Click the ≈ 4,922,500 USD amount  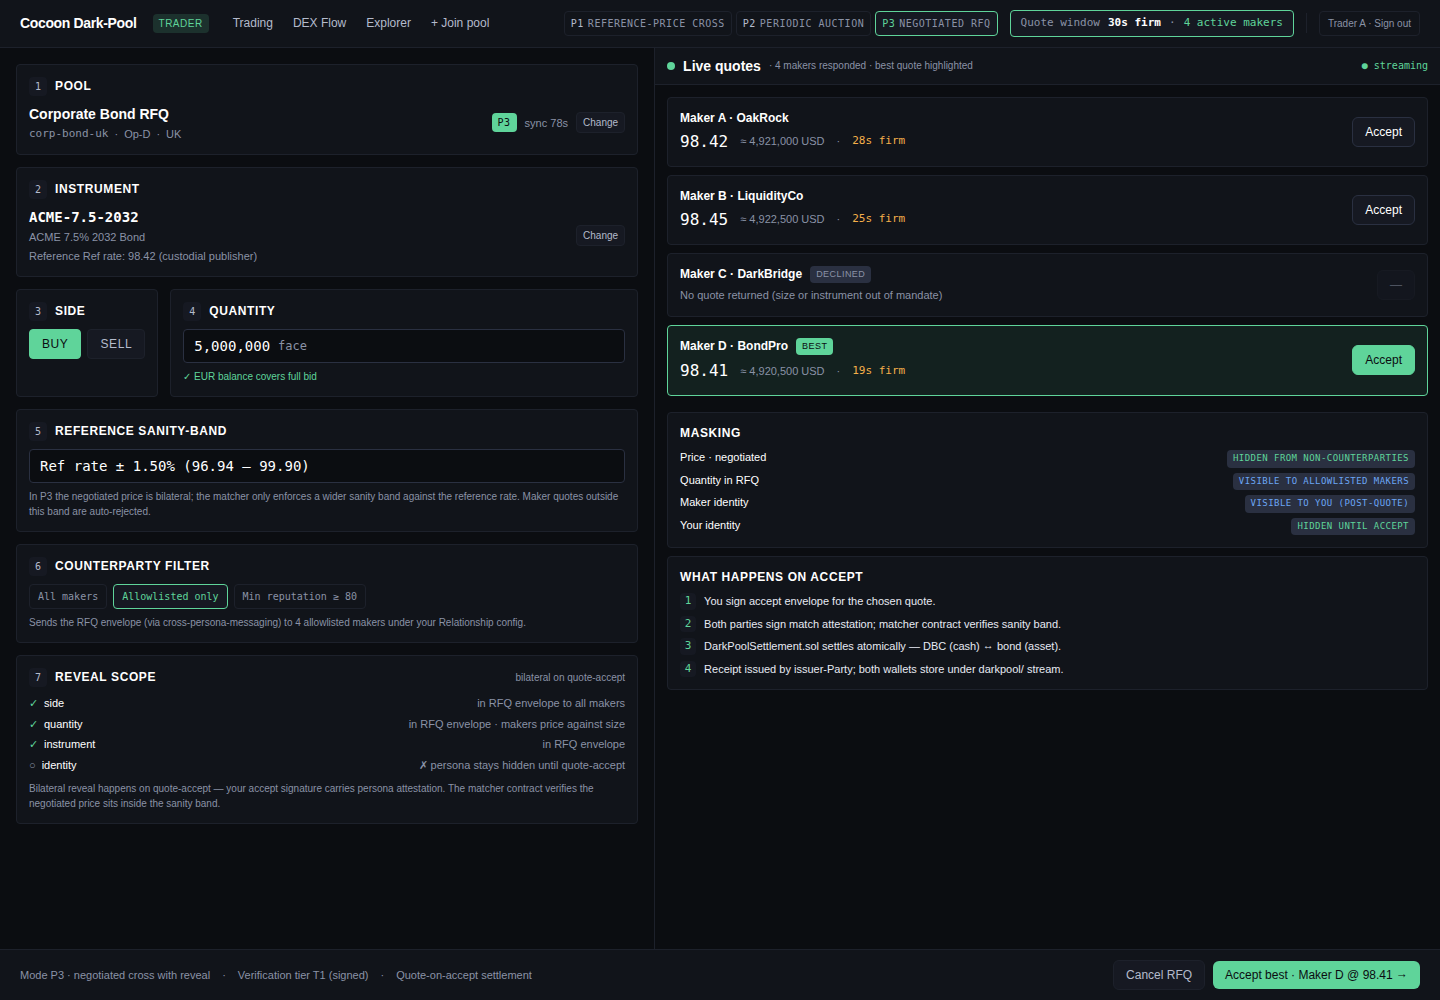pos(782,219)
